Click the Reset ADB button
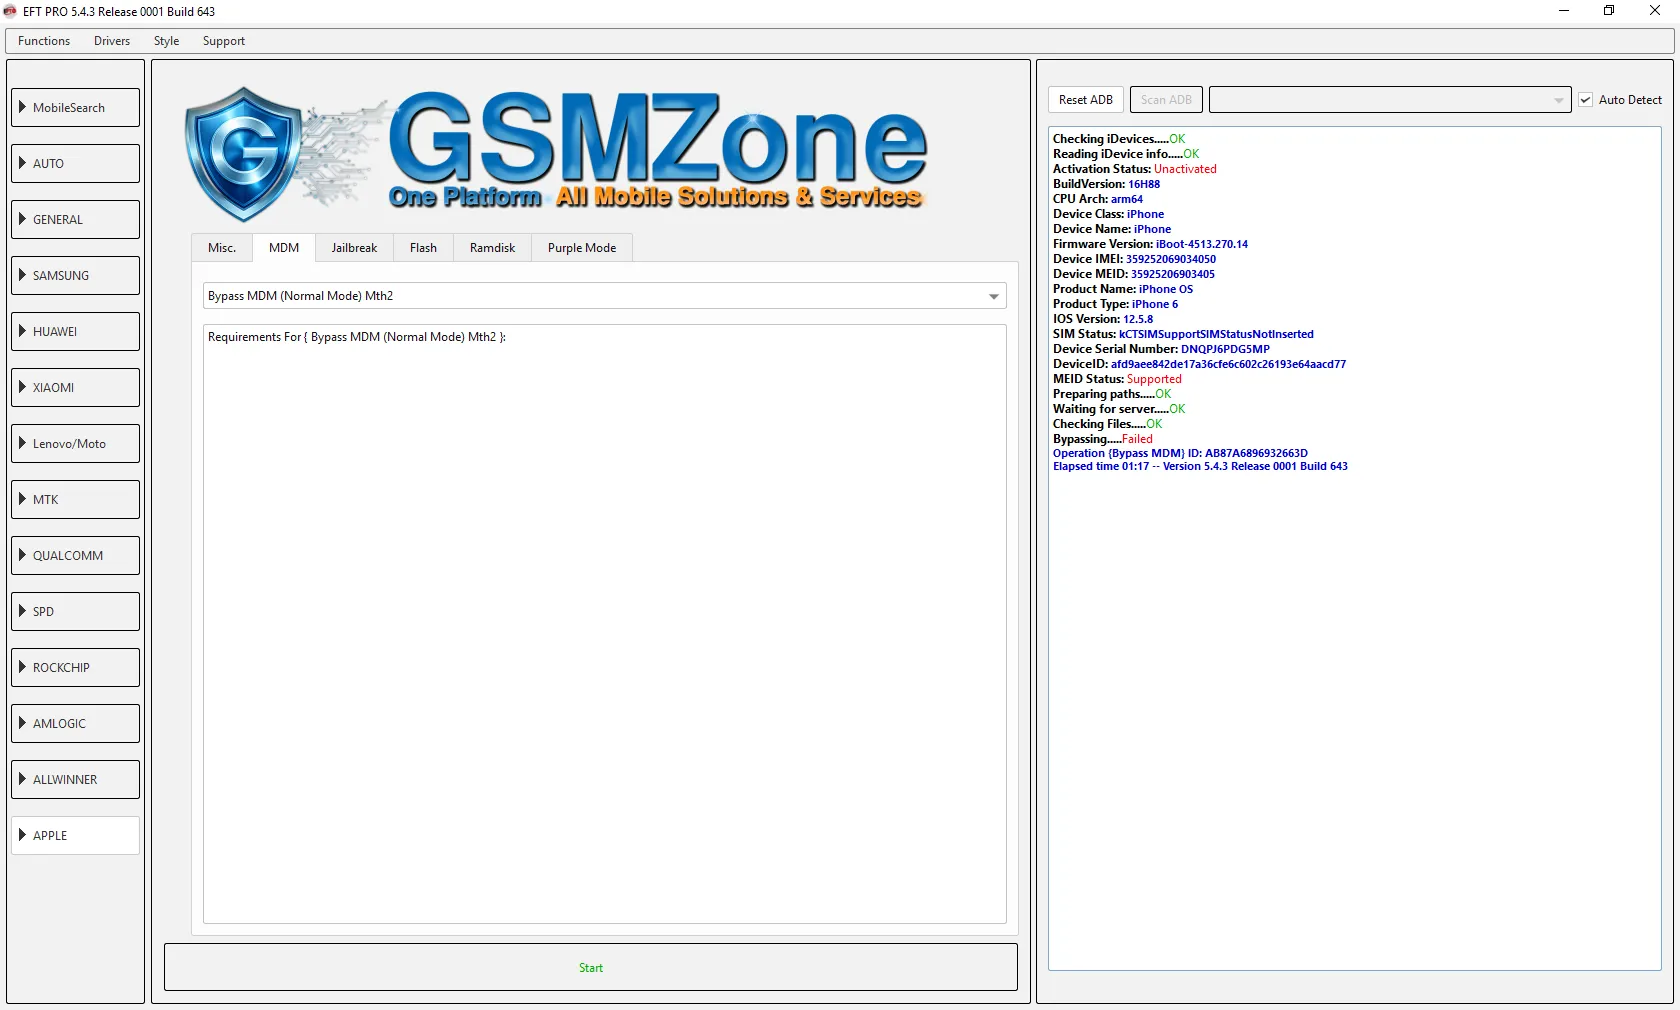The height and width of the screenshot is (1010, 1680). click(1085, 100)
